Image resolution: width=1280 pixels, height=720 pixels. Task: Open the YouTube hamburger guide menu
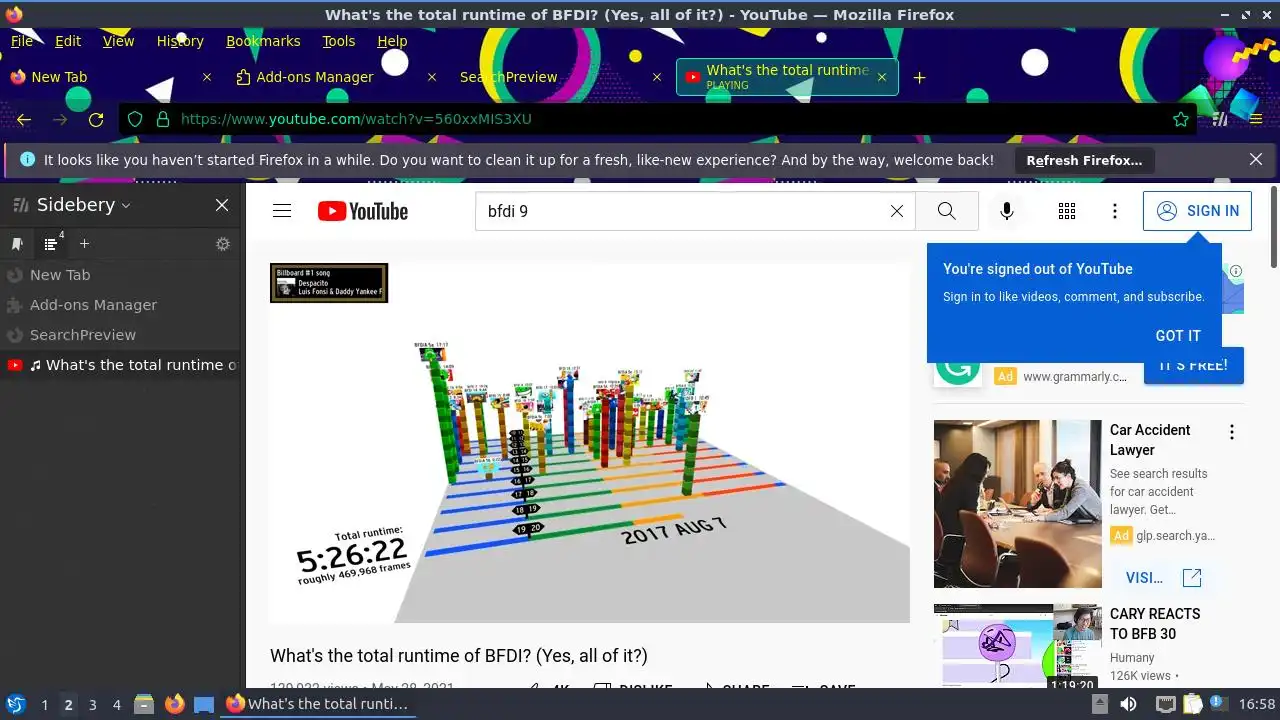coord(282,211)
